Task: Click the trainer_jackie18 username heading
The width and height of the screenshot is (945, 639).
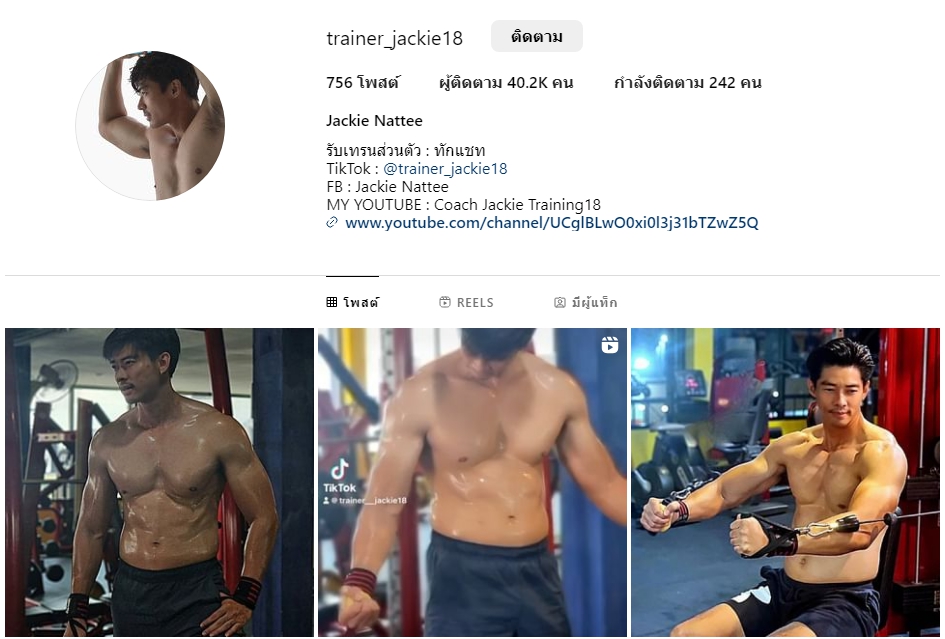Action: click(x=395, y=39)
